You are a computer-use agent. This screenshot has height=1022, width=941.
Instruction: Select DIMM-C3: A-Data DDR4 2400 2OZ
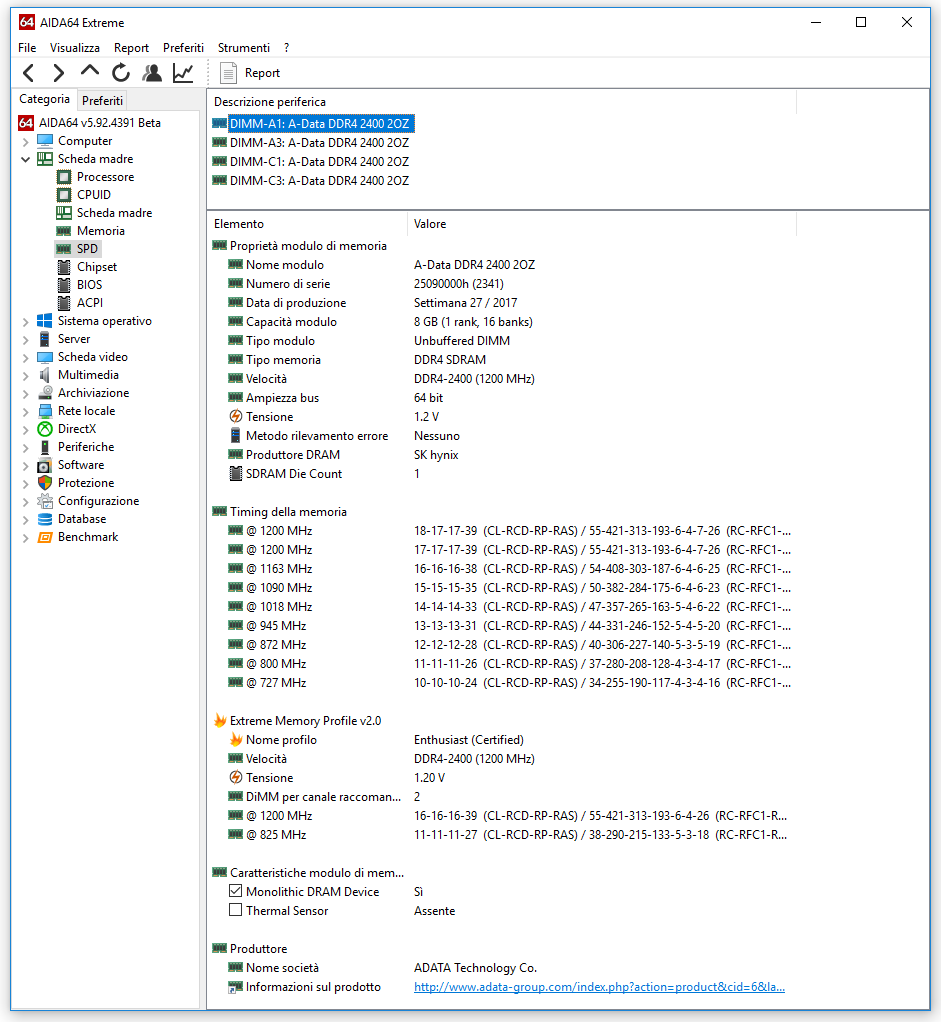[x=319, y=181]
